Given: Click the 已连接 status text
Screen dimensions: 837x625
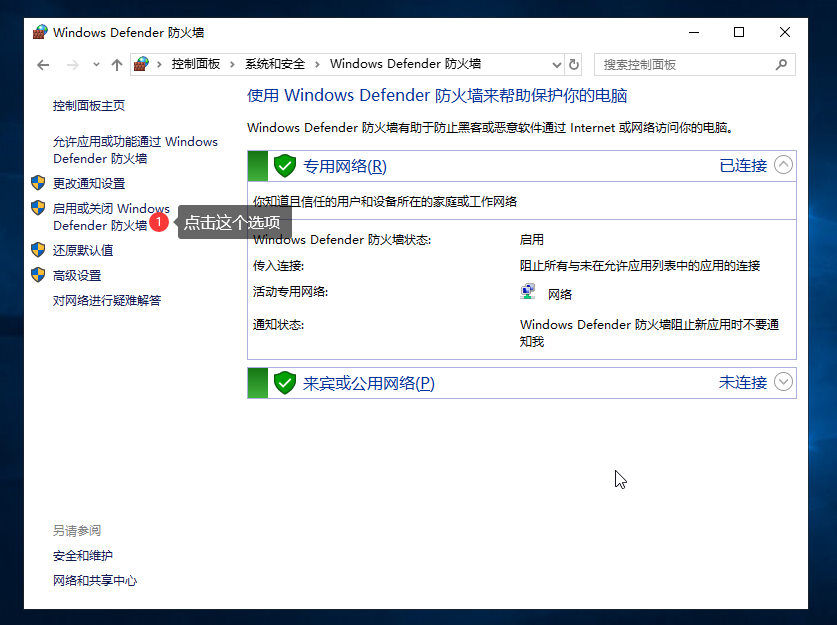Looking at the screenshot, I should pyautogui.click(x=743, y=165).
